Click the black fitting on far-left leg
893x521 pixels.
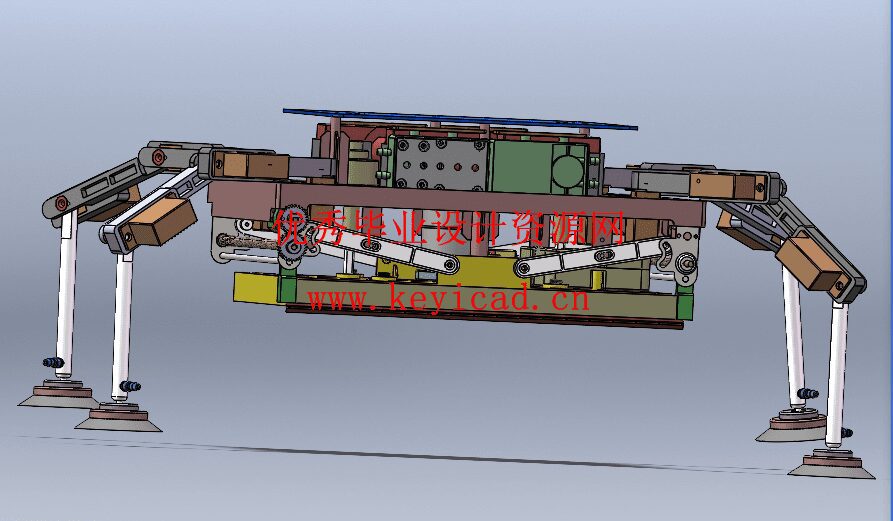[x=53, y=362]
